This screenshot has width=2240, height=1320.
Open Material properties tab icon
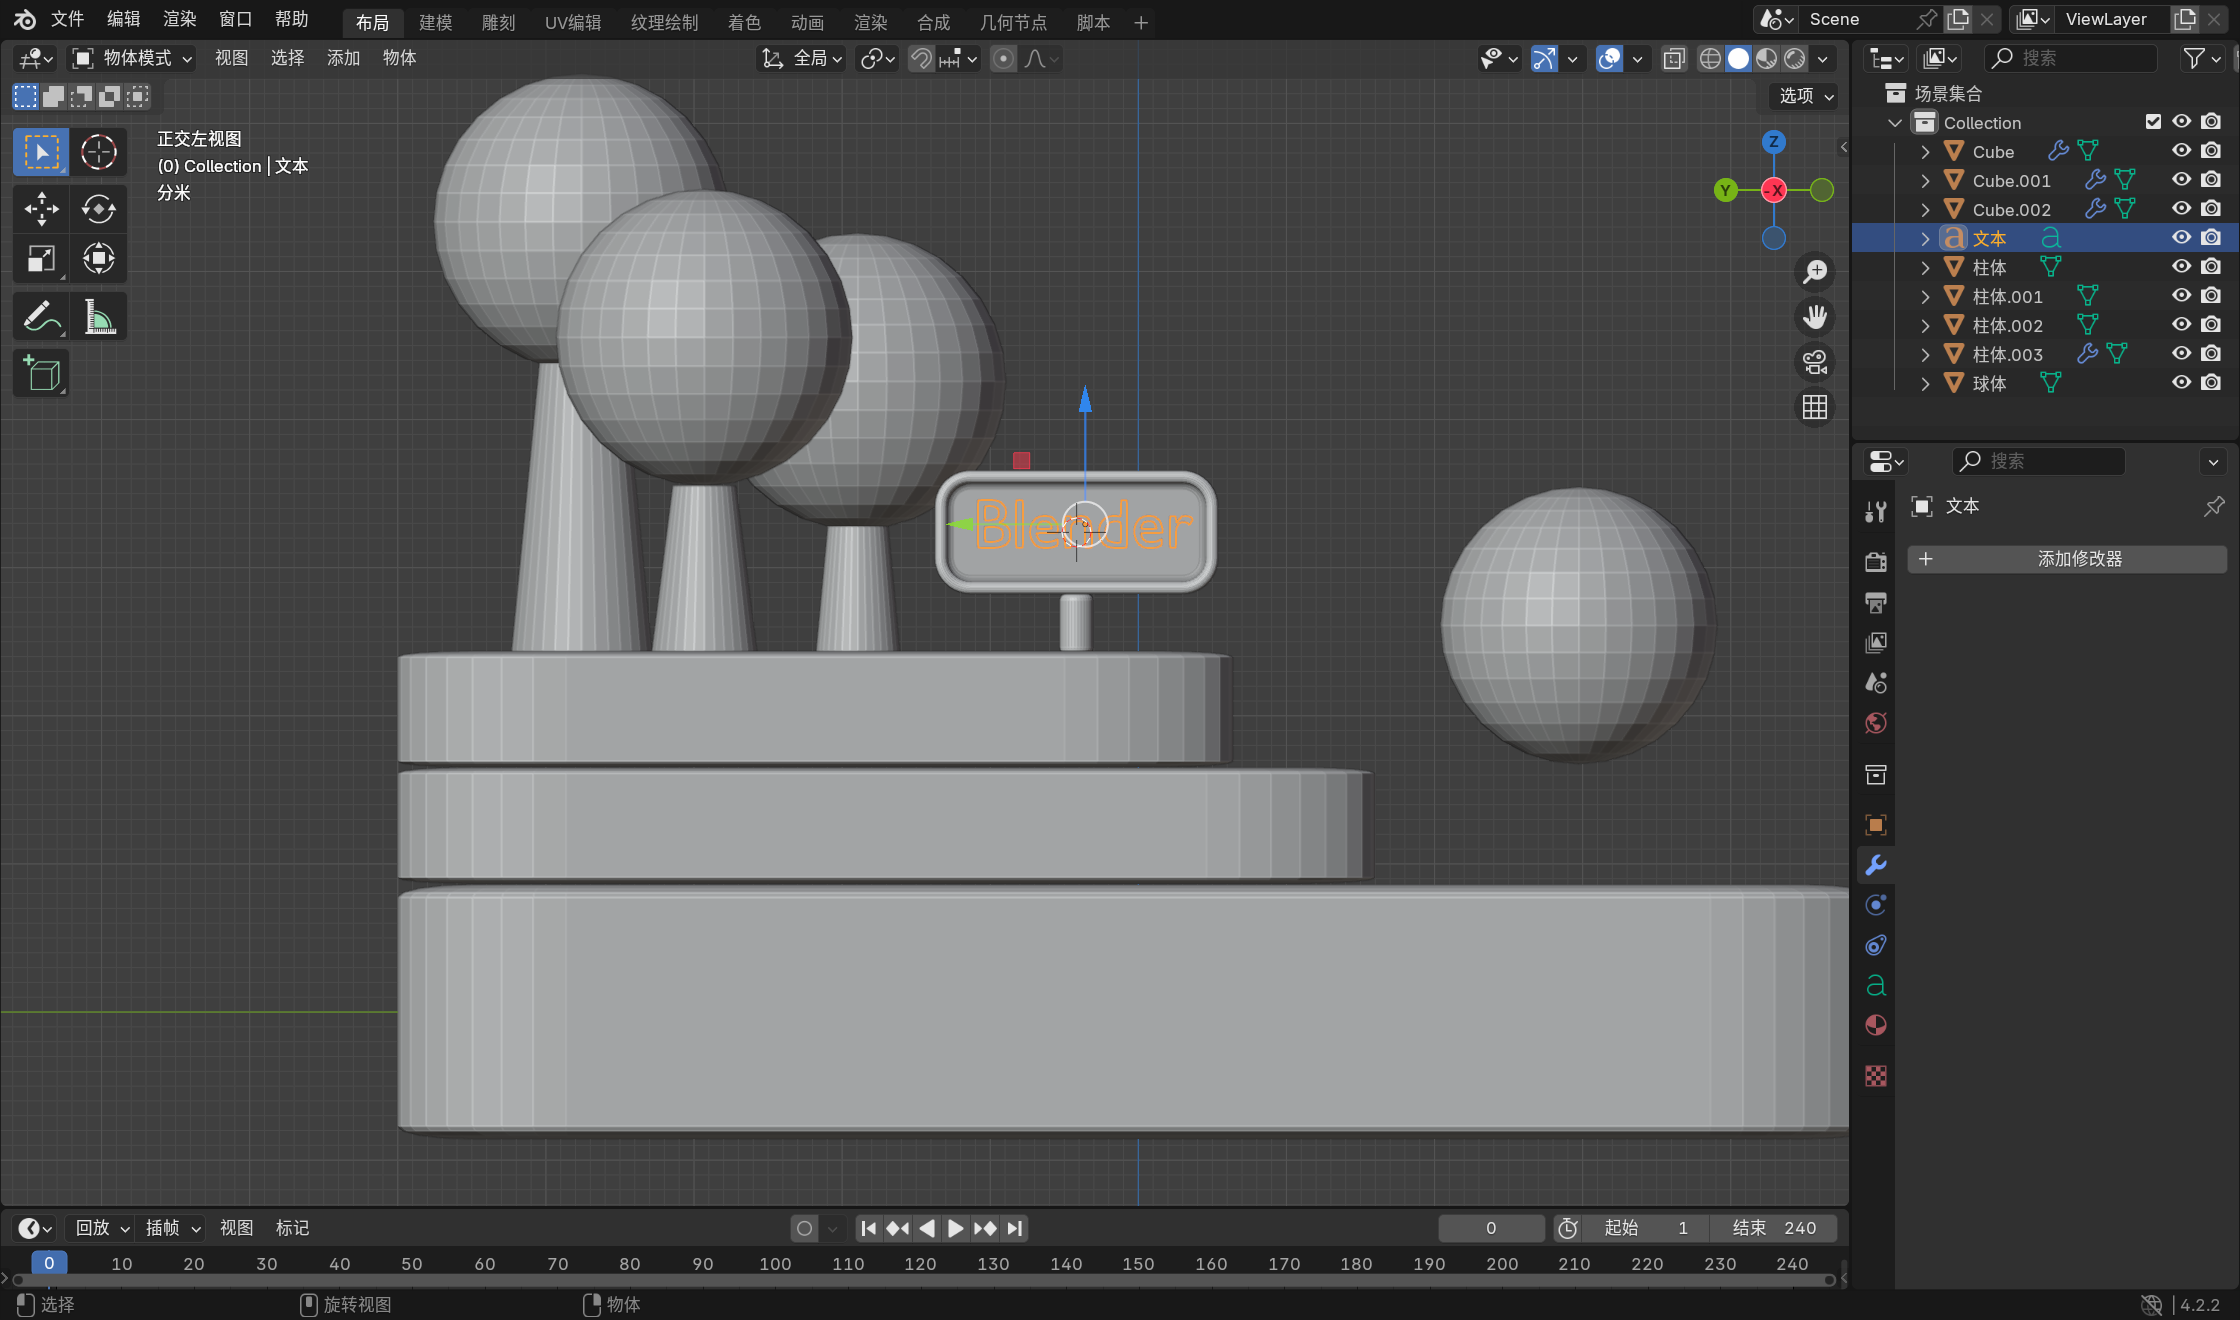pyautogui.click(x=1876, y=1026)
